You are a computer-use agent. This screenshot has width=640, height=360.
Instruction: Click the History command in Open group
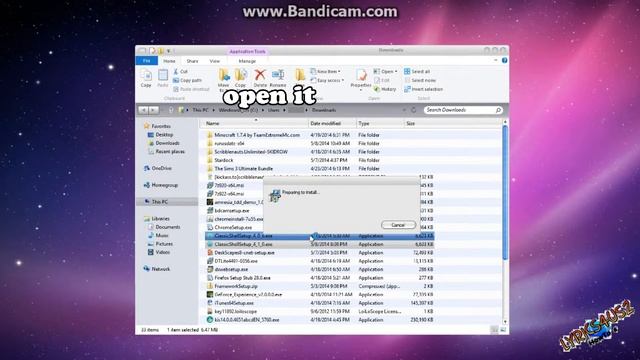coord(385,89)
